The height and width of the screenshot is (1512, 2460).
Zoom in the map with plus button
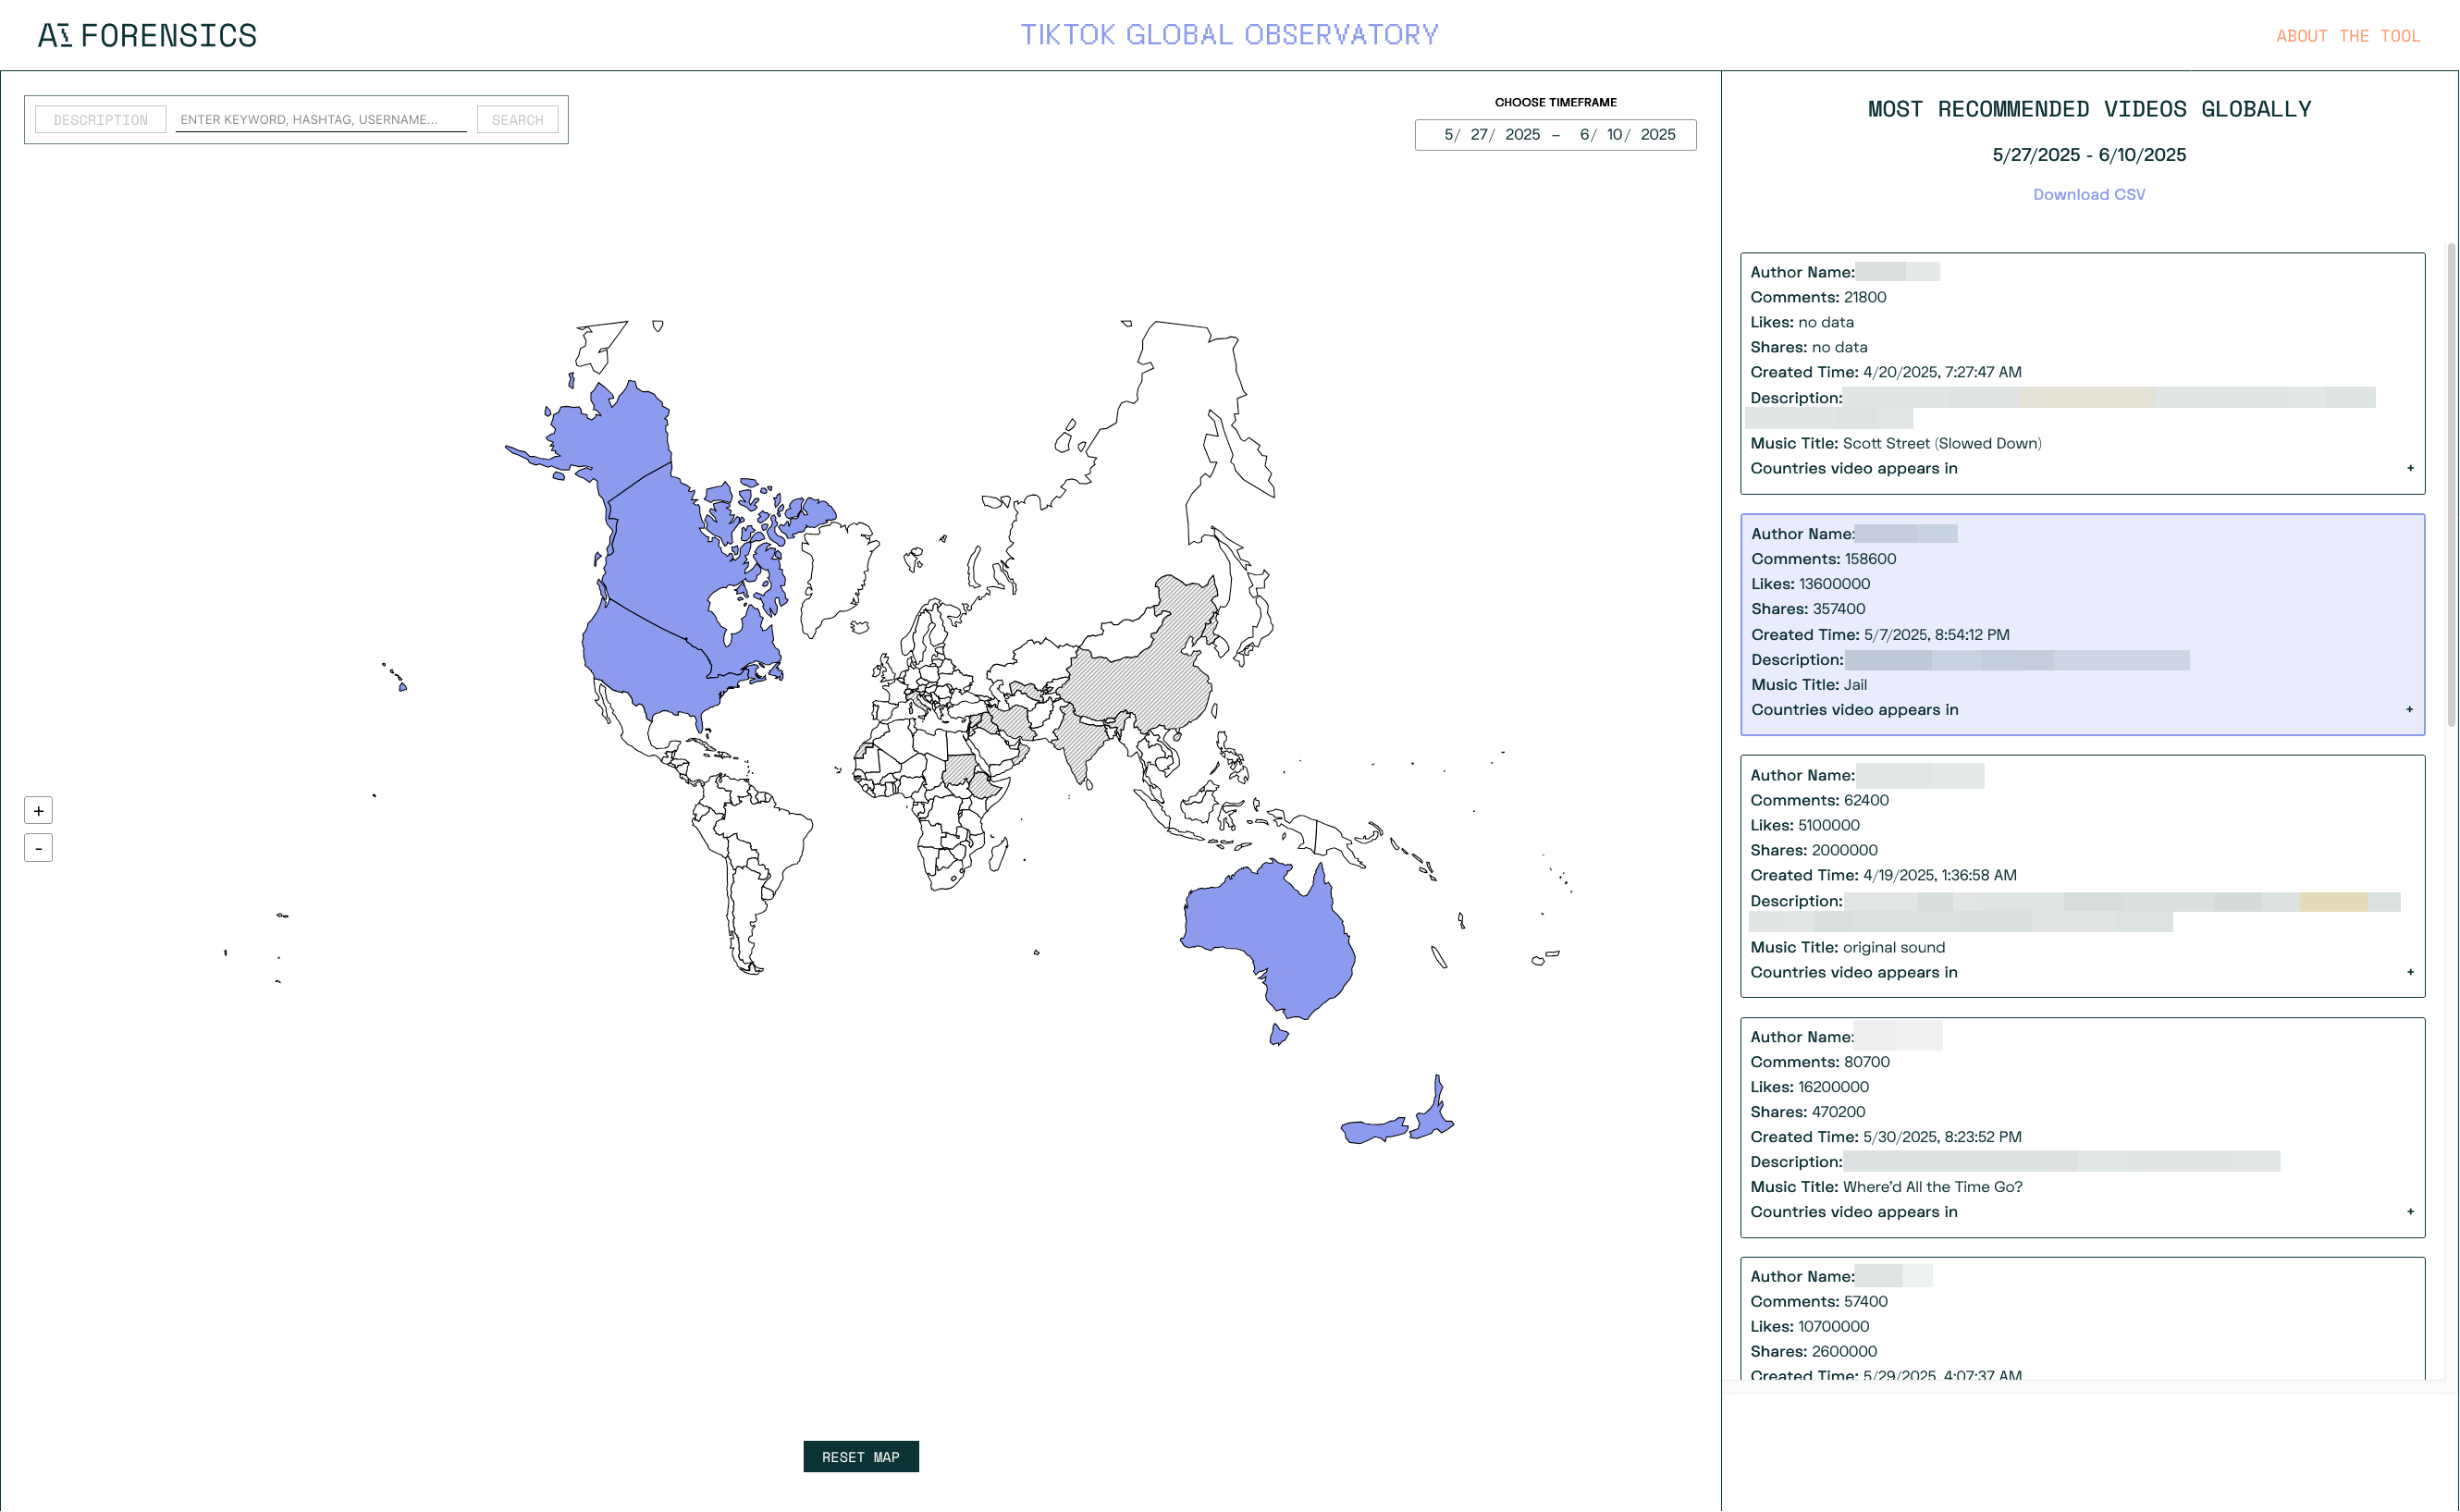(38, 811)
